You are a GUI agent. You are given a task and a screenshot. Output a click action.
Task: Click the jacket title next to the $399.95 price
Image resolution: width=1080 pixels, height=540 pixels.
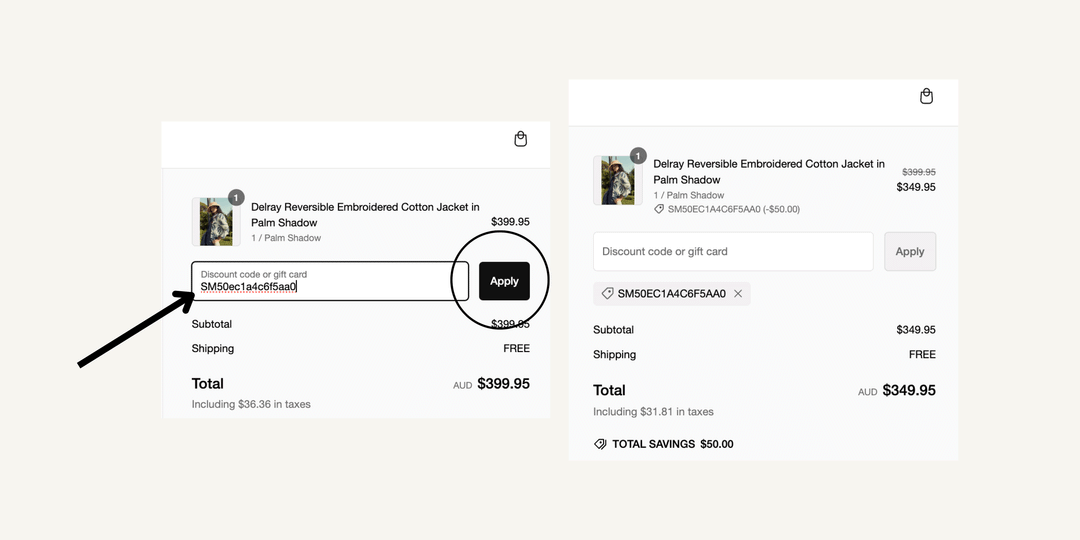365,214
